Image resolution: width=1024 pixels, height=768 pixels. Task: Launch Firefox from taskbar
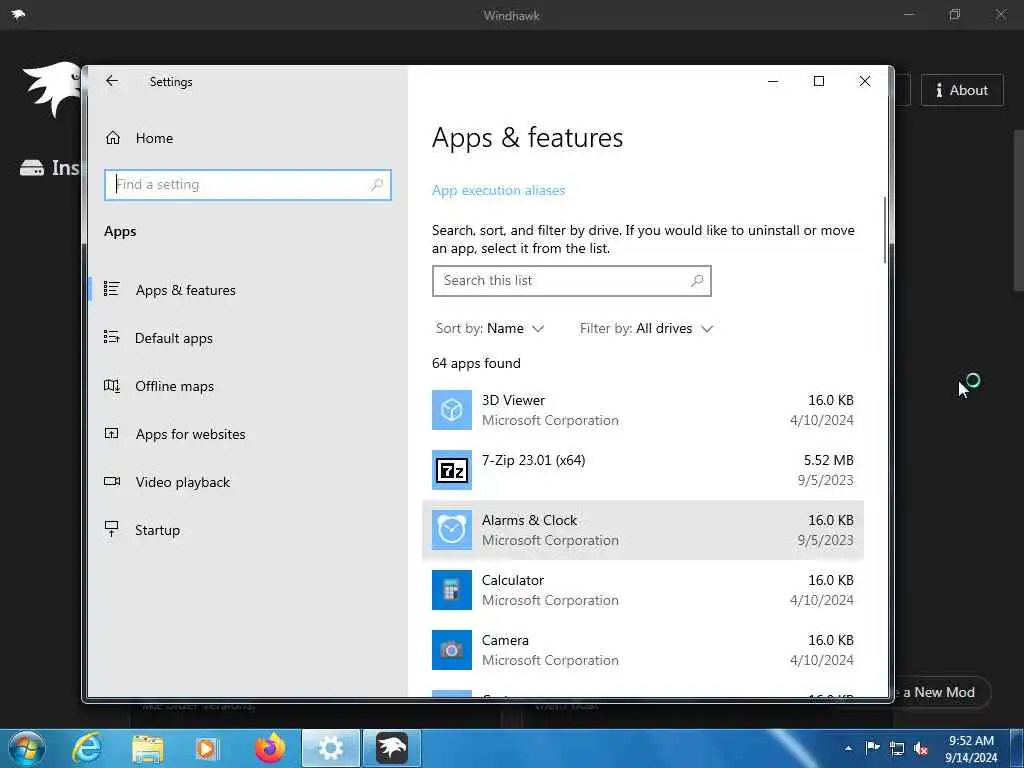pyautogui.click(x=270, y=748)
